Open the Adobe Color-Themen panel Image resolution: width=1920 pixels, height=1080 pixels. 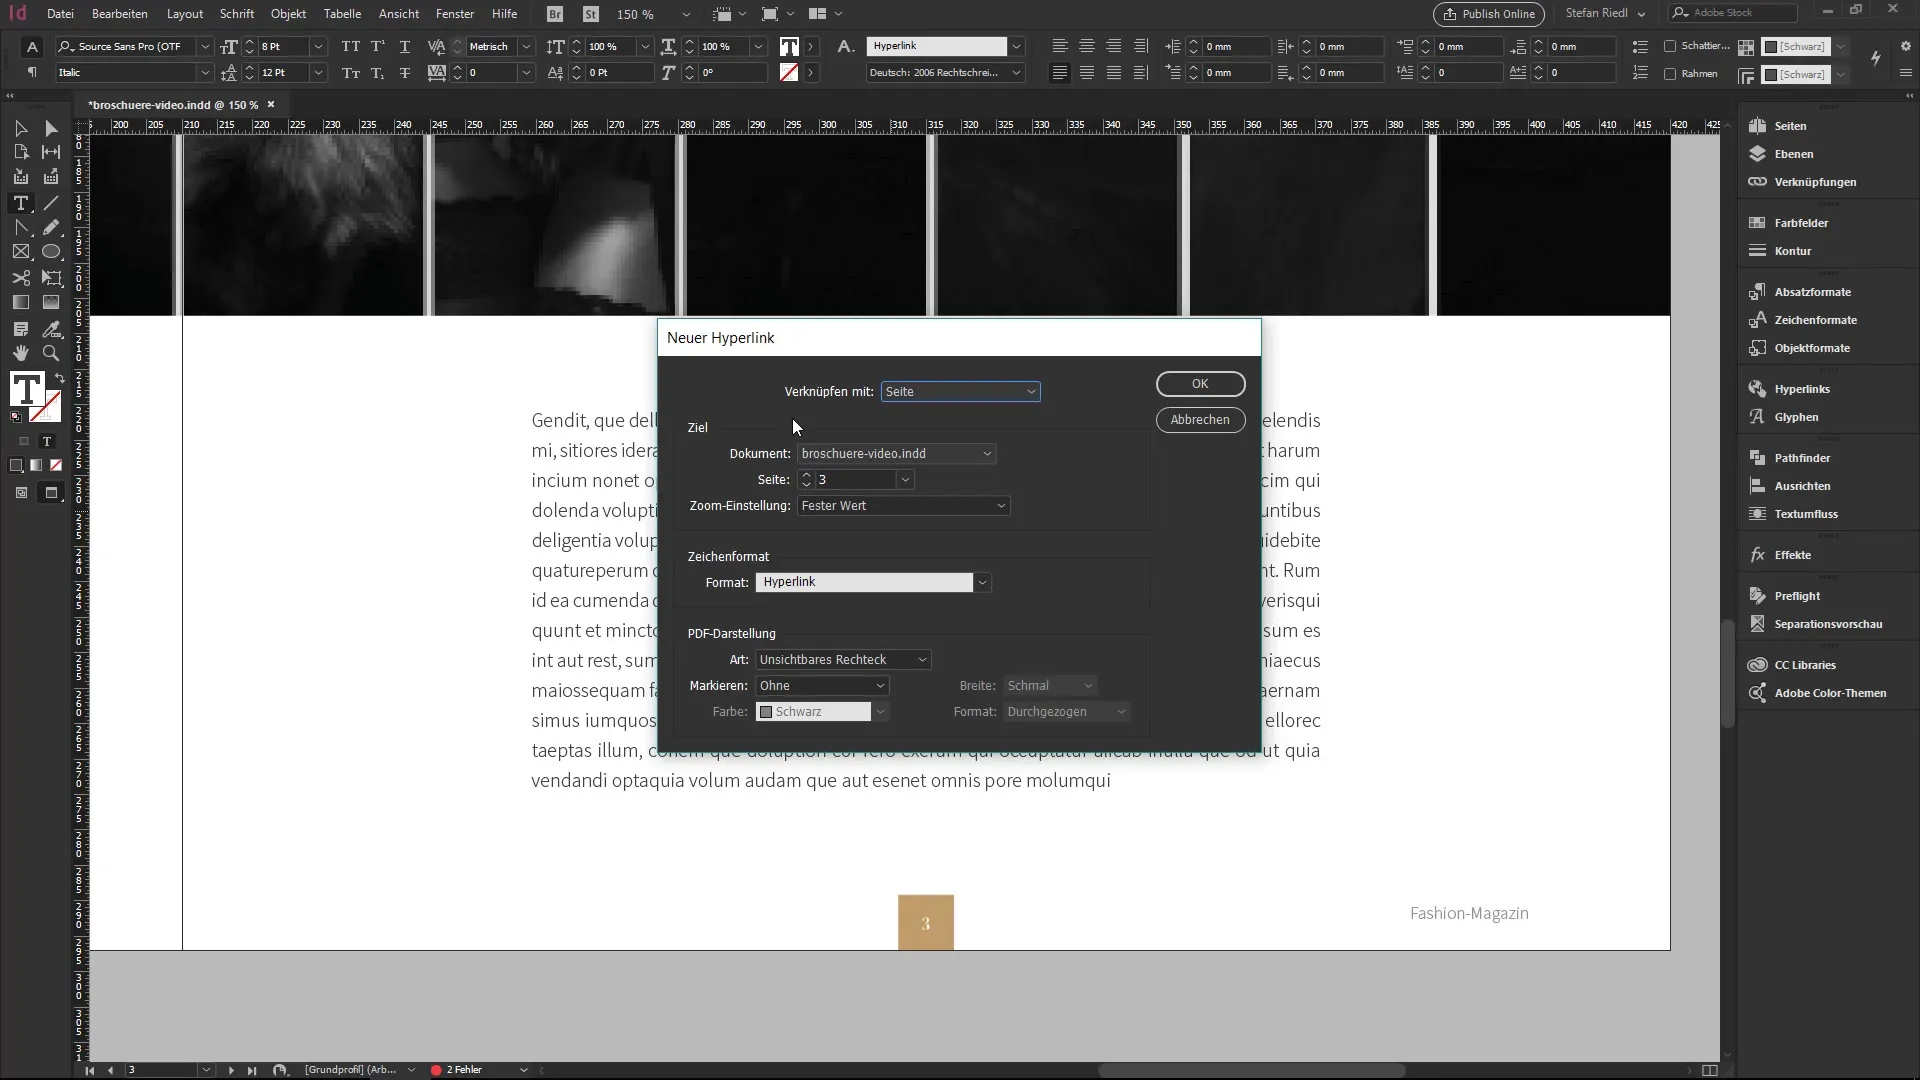(1830, 693)
